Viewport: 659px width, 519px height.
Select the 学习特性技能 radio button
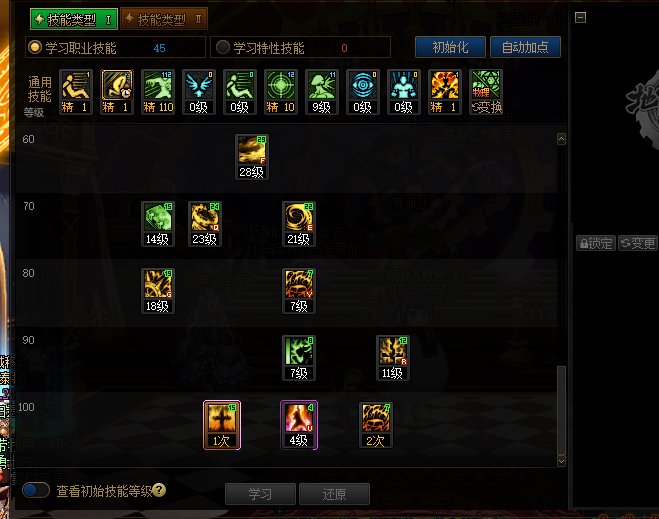tap(223, 47)
